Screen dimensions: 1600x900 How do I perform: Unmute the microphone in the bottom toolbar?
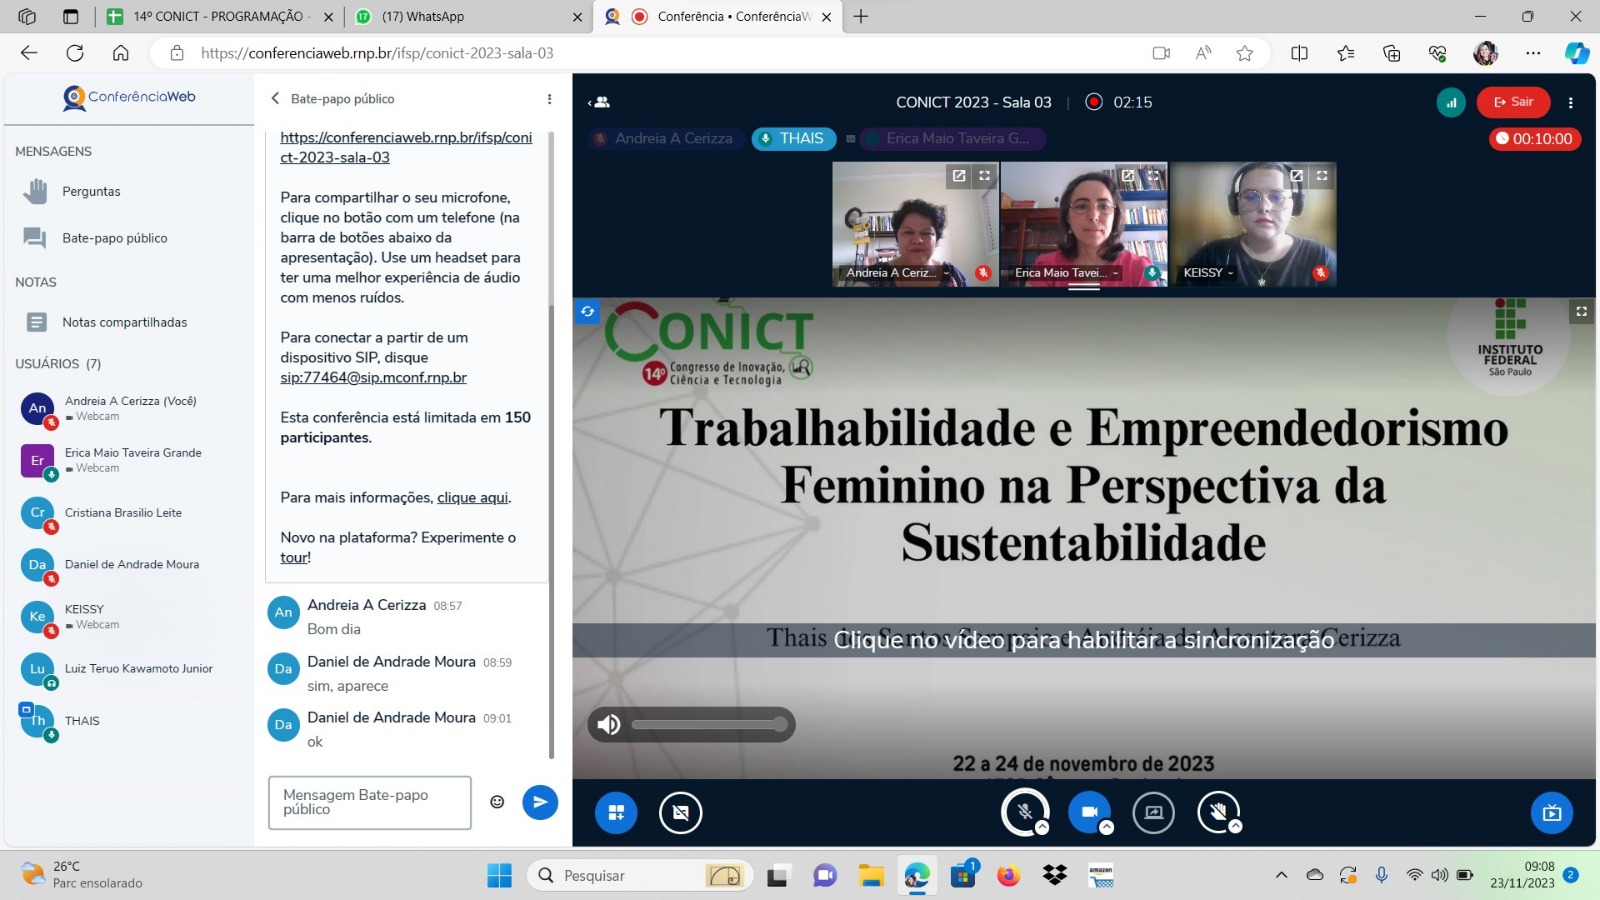pos(1024,811)
